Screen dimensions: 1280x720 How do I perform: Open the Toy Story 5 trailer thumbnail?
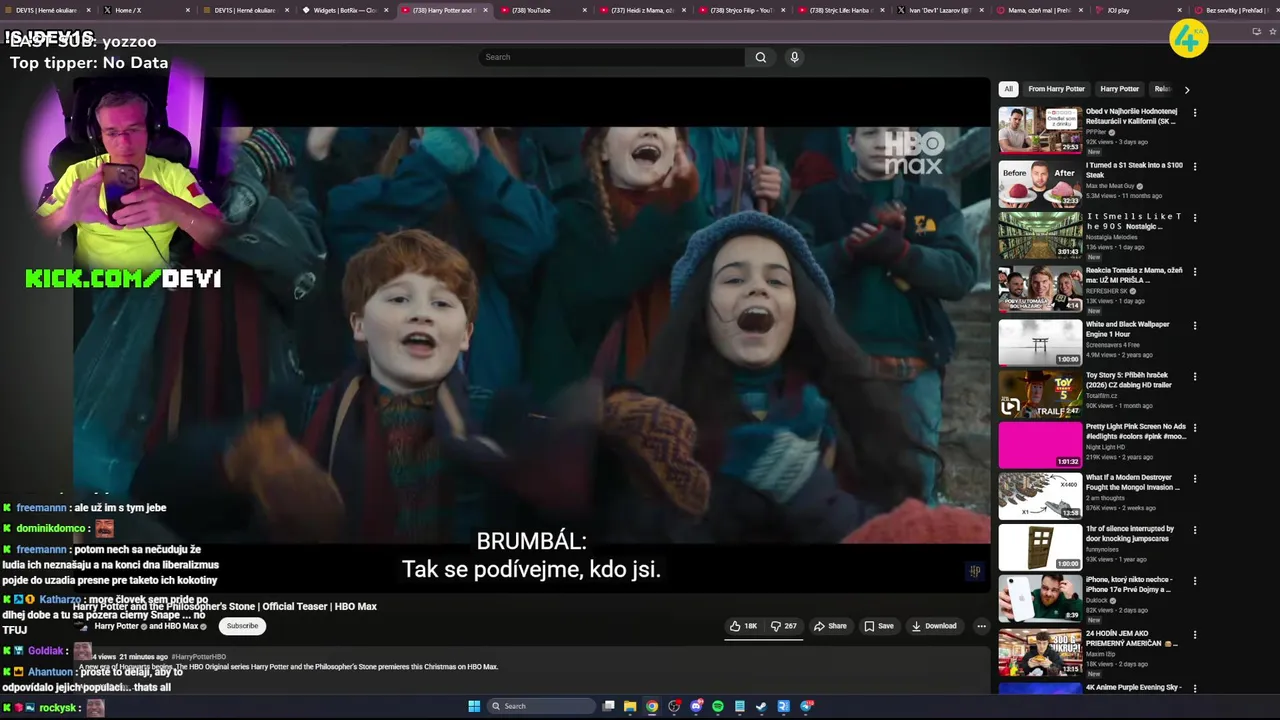coord(1040,394)
